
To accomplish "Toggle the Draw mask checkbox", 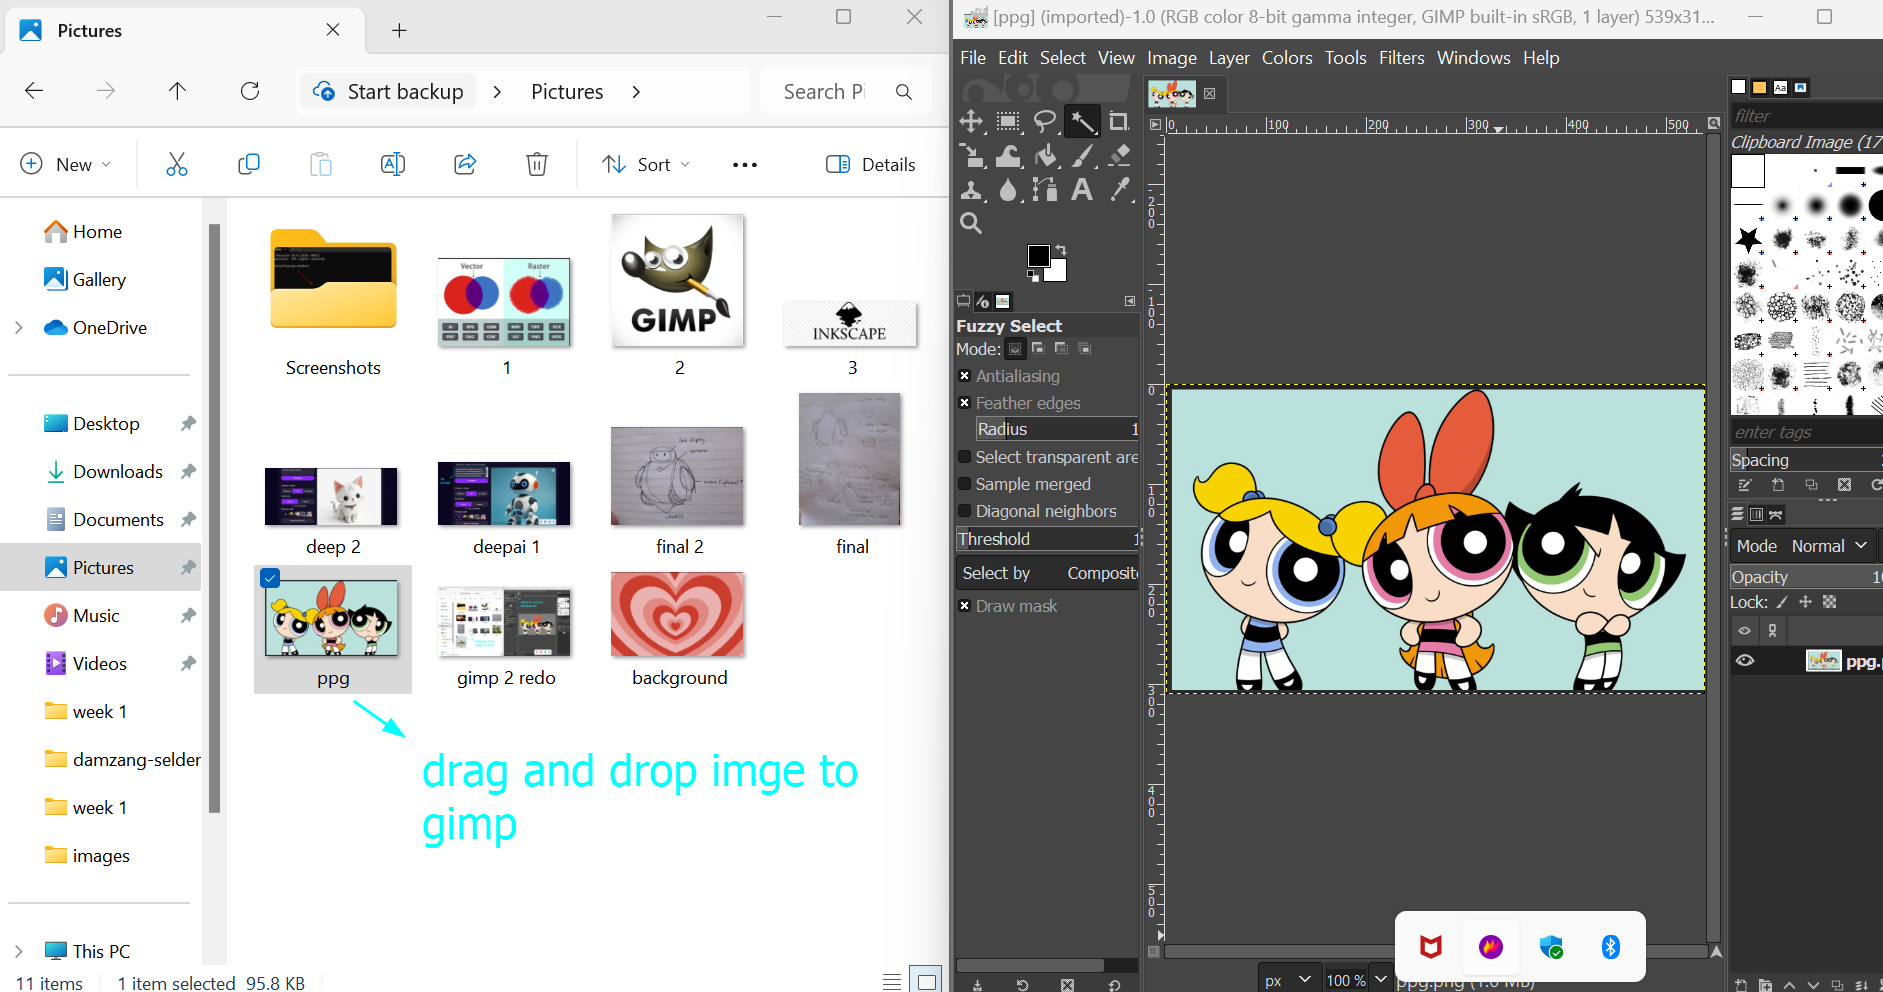I will click(x=965, y=606).
